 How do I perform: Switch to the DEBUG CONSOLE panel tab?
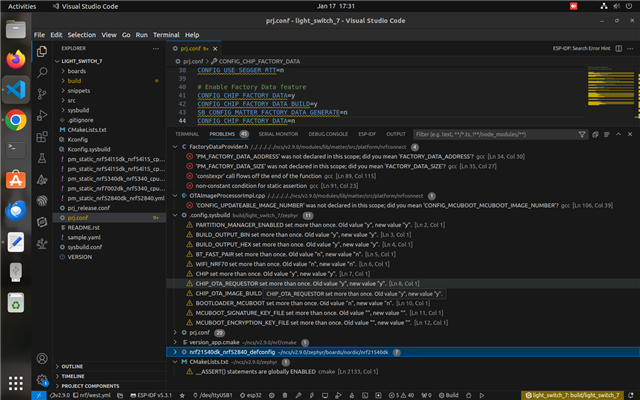pyautogui.click(x=328, y=134)
